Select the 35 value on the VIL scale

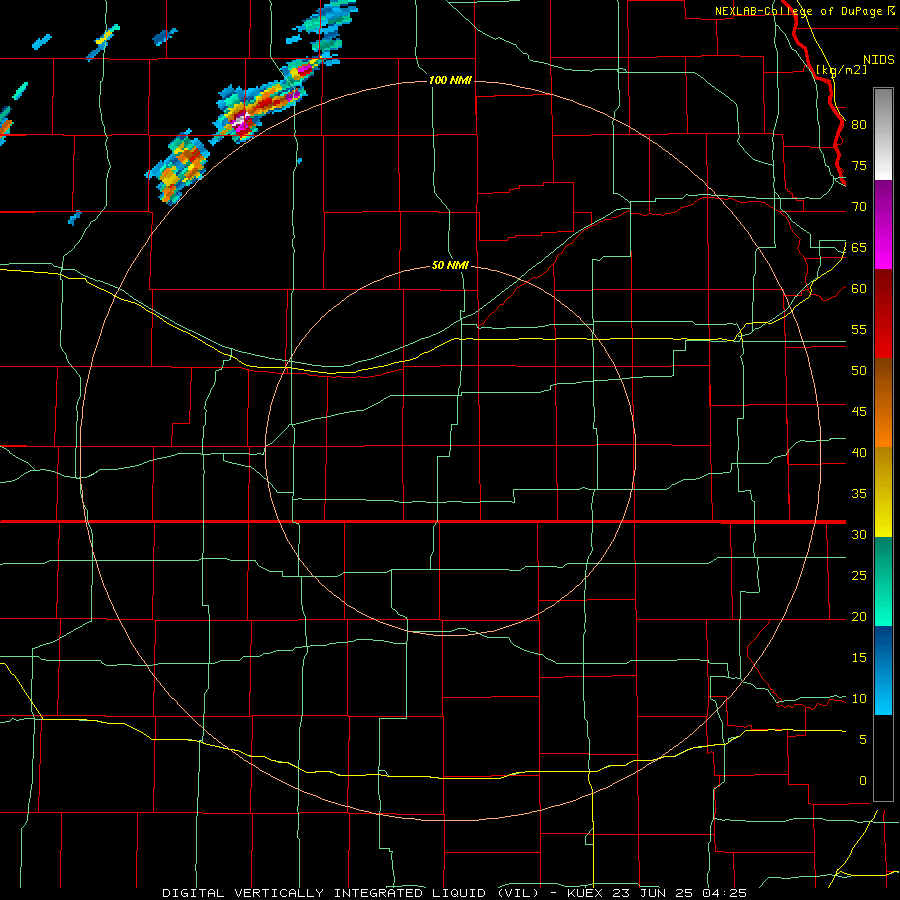[859, 494]
